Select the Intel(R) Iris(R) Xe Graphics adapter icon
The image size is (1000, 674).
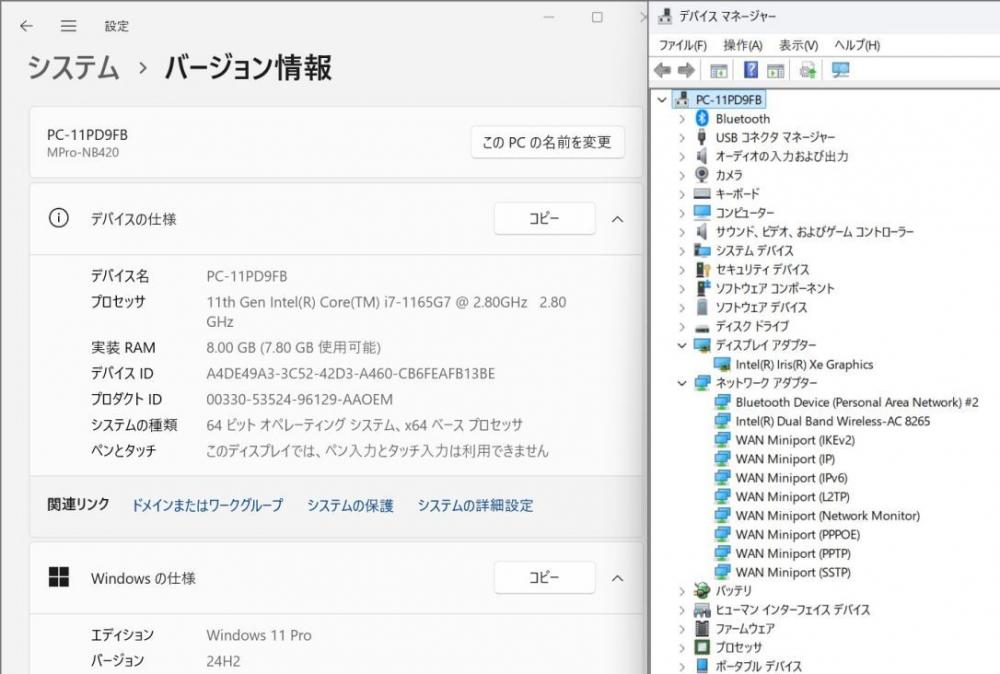[723, 364]
